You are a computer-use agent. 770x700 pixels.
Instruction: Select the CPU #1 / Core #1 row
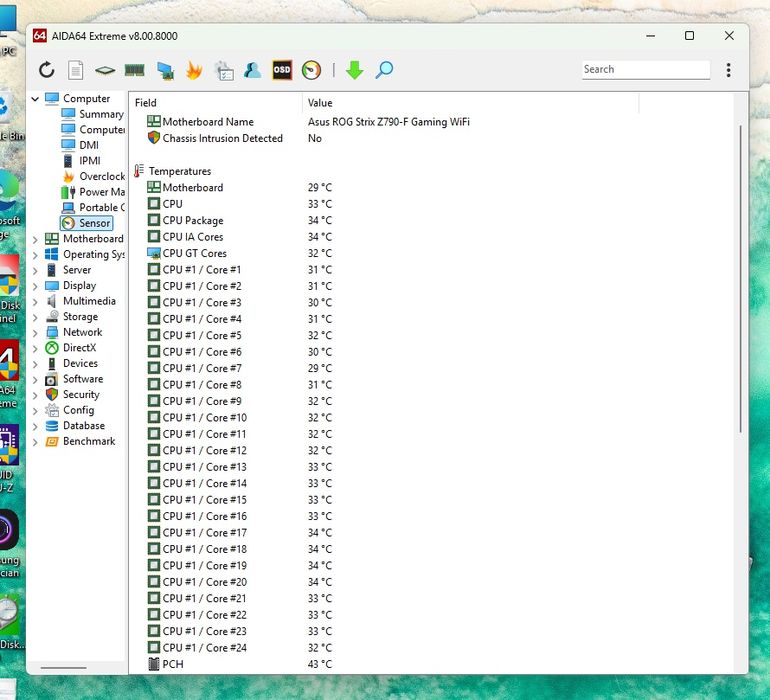(x=384, y=270)
